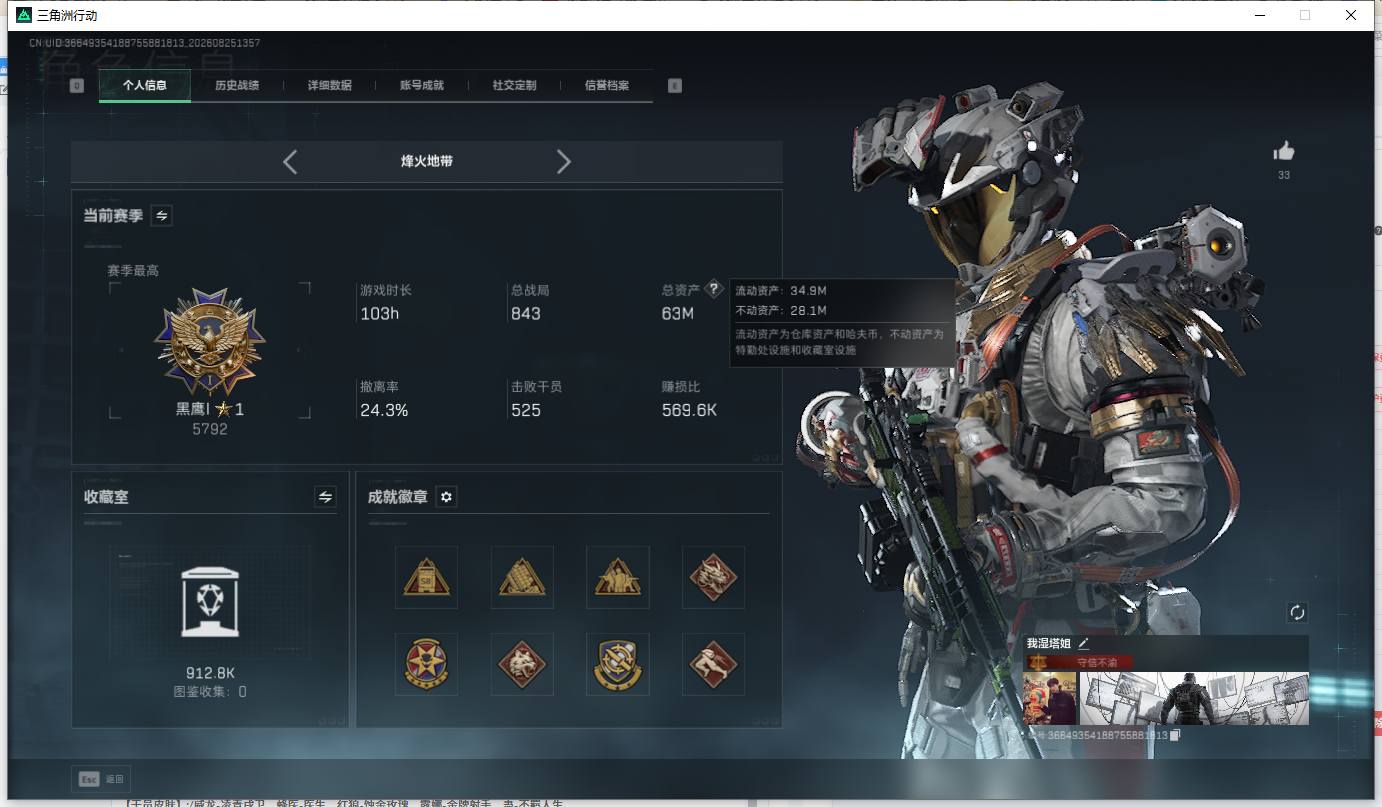Click the 击败干员 525 value
Screen dimensions: 1382x807
(x=526, y=410)
